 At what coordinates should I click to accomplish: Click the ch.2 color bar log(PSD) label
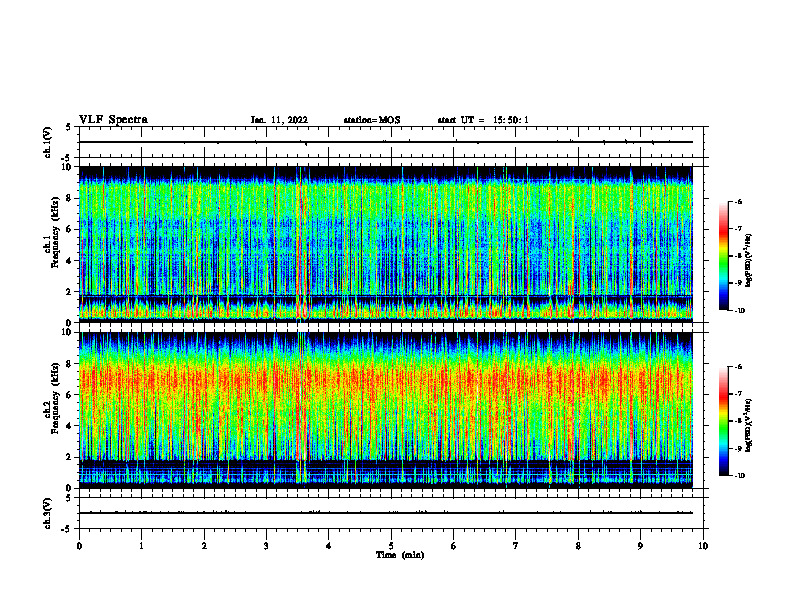749,425
